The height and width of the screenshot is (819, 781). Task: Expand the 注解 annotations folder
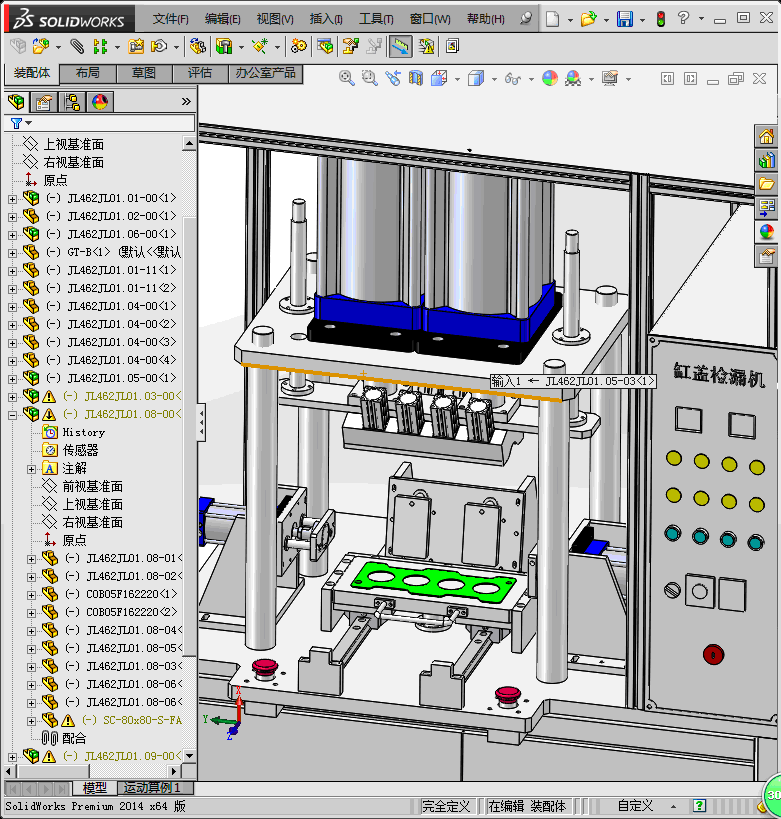tap(31, 469)
